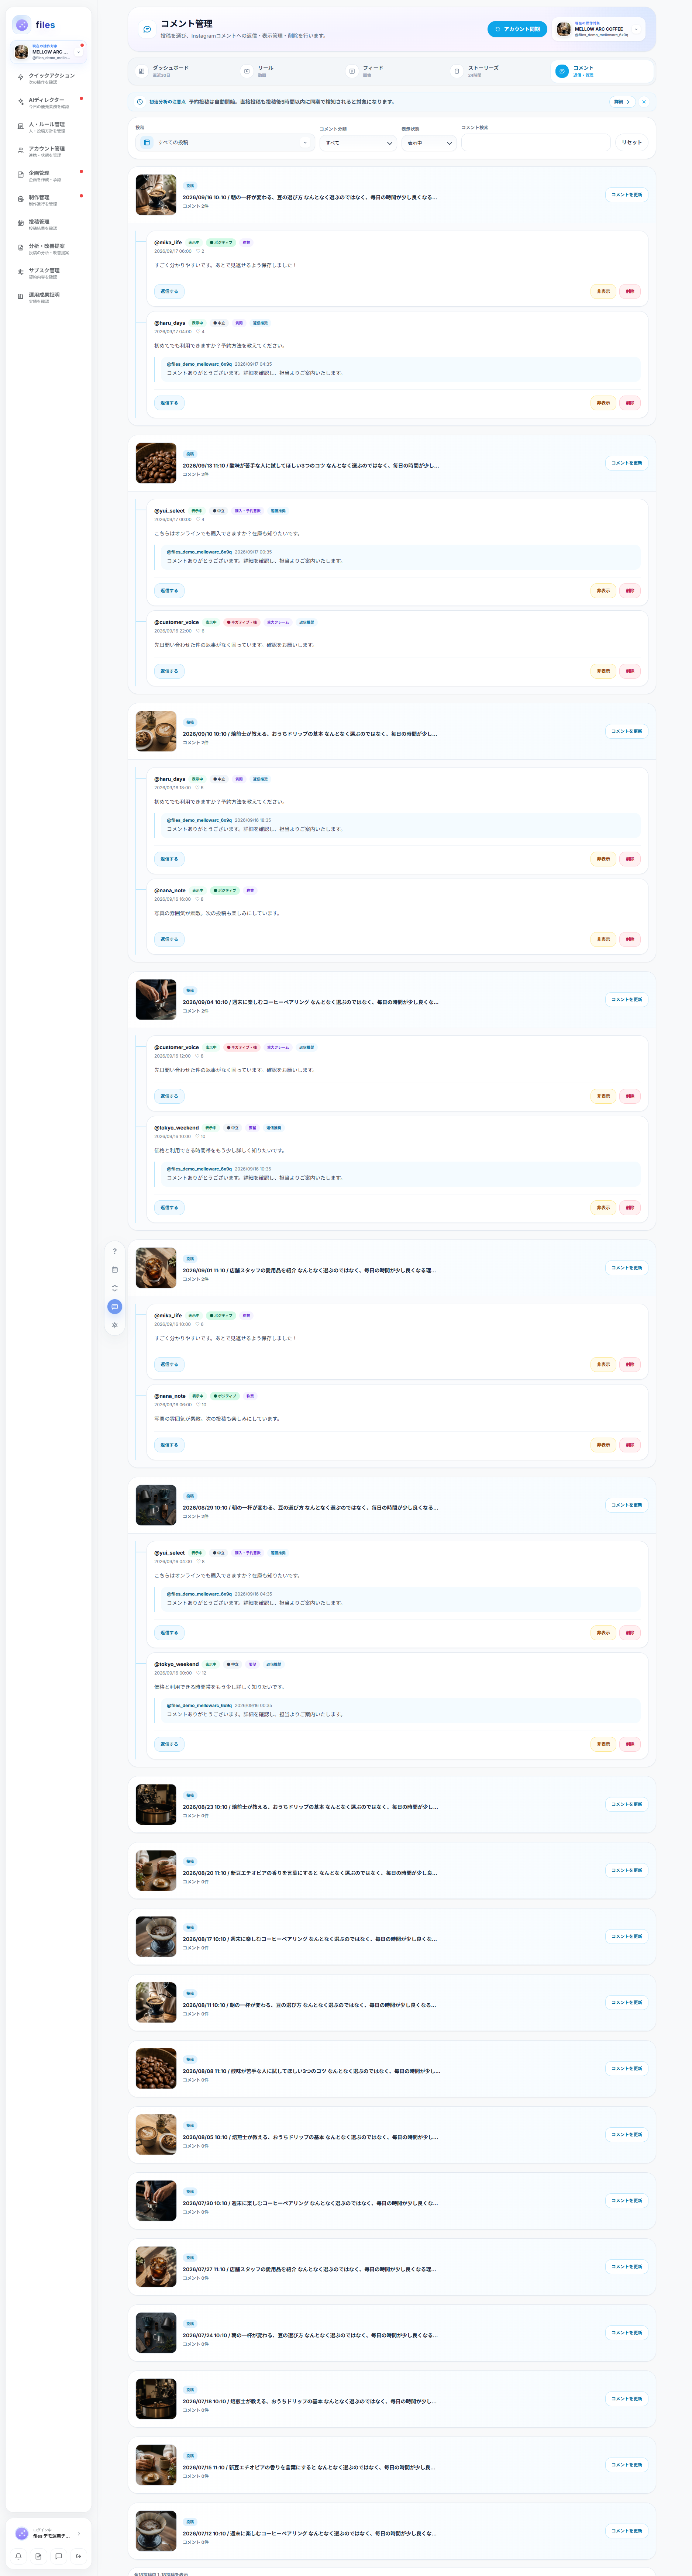Open the 表示状態 dropdown

[429, 143]
